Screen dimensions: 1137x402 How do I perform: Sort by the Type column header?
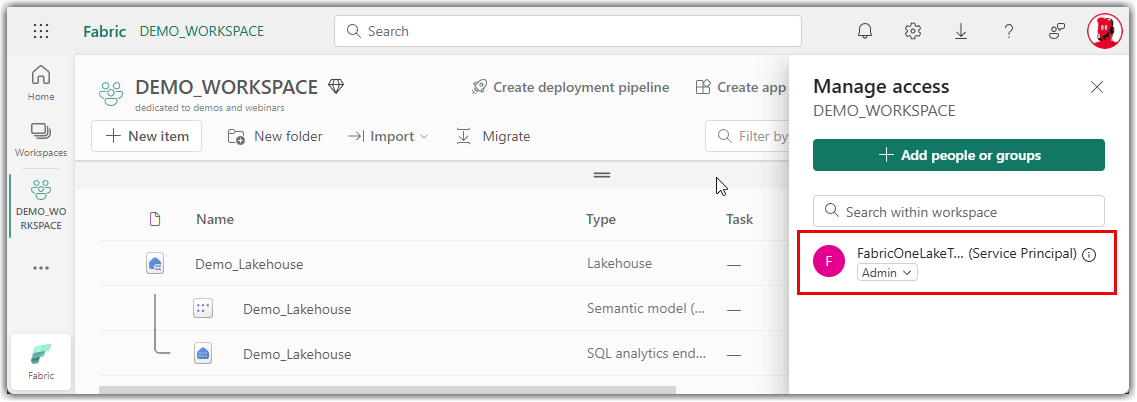coord(600,219)
